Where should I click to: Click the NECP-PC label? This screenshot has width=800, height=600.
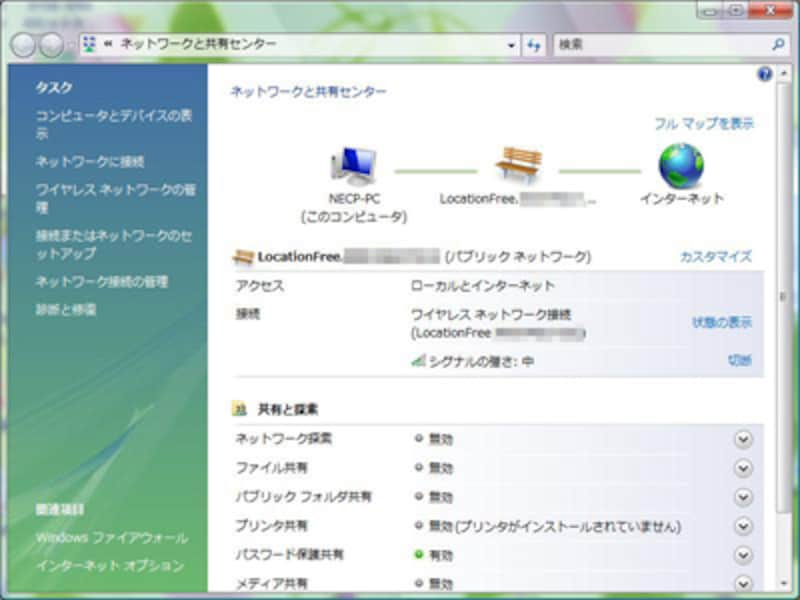(354, 199)
